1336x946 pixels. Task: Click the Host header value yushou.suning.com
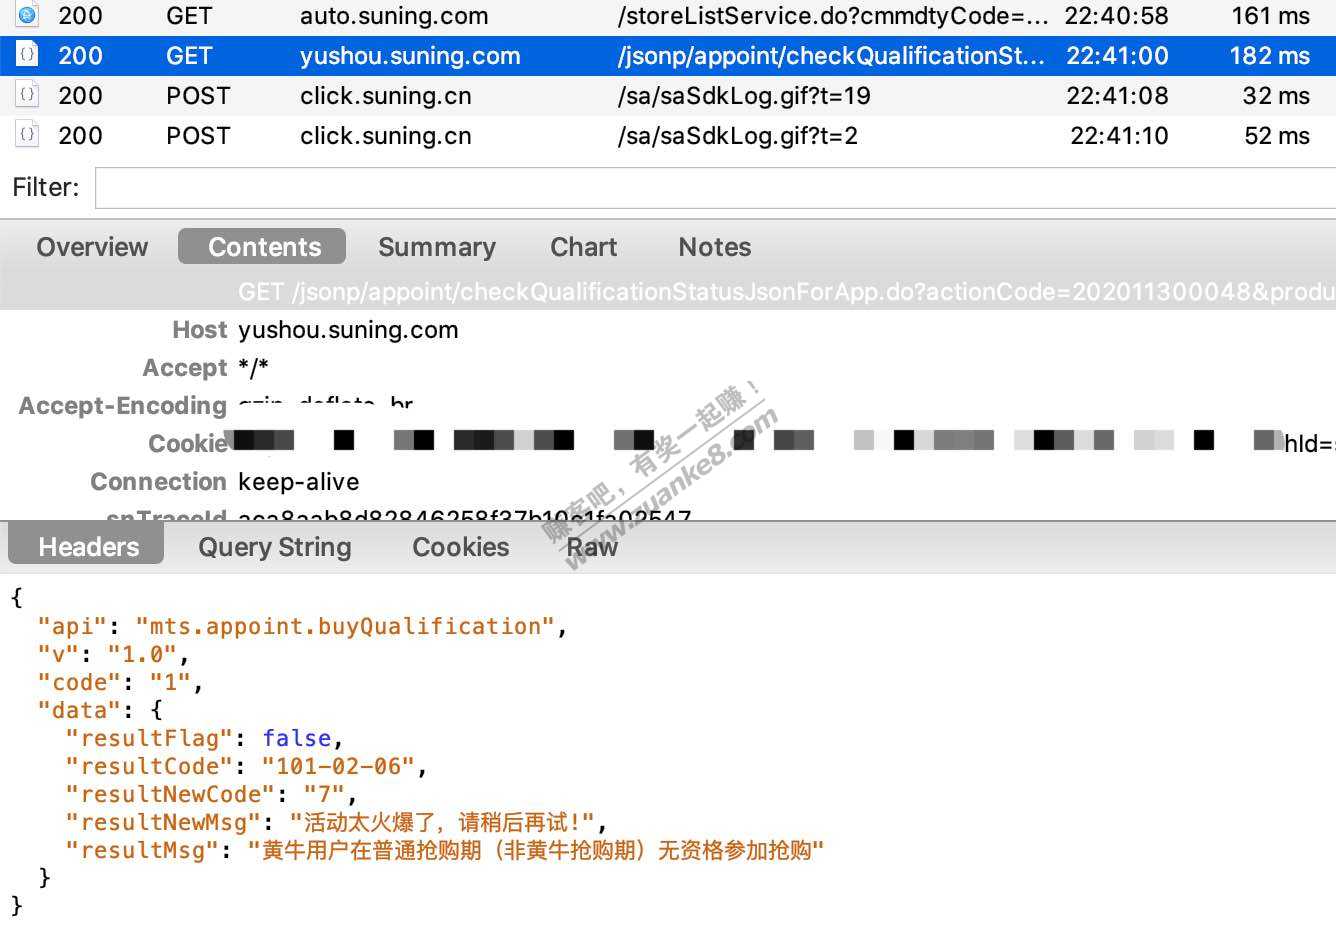tap(348, 330)
